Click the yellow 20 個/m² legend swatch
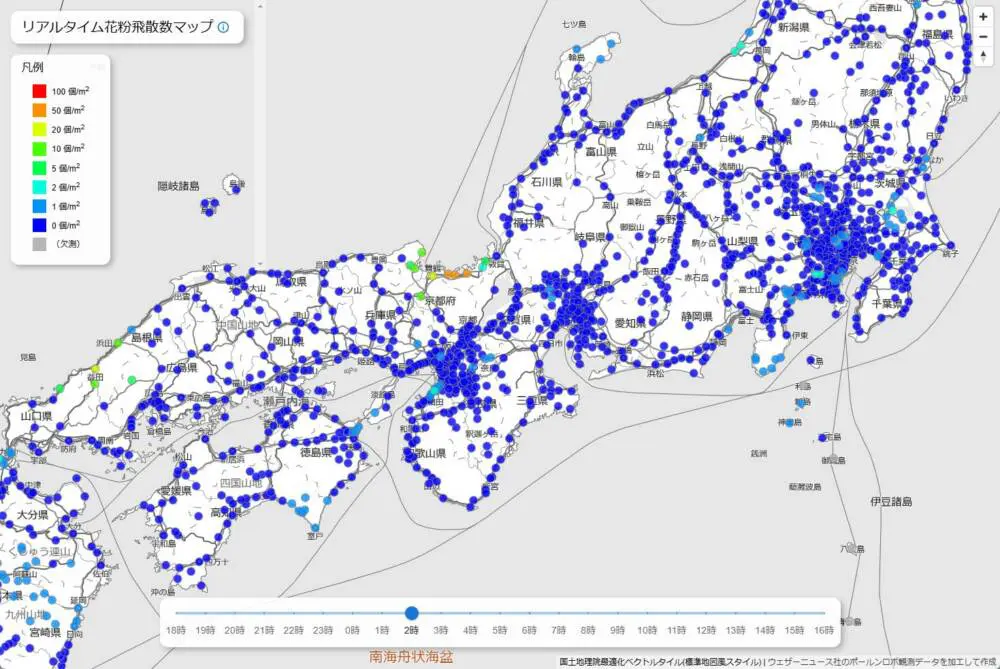This screenshot has height=669, width=1000. click(x=40, y=129)
